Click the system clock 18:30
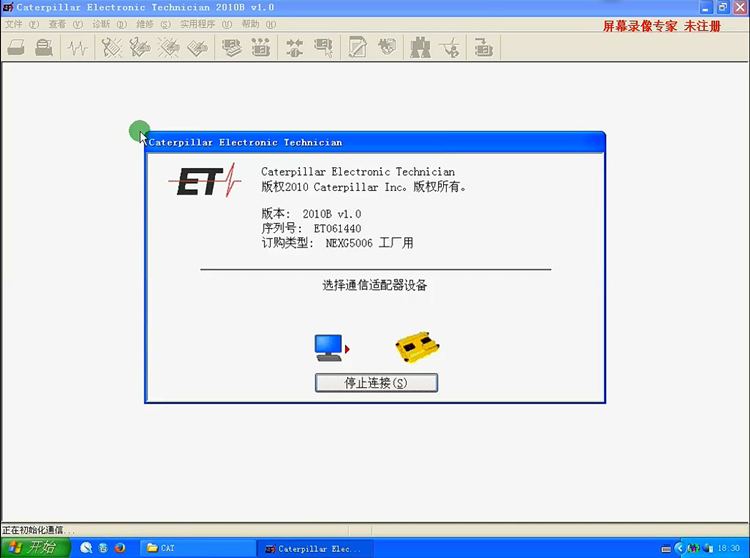 [x=728, y=548]
